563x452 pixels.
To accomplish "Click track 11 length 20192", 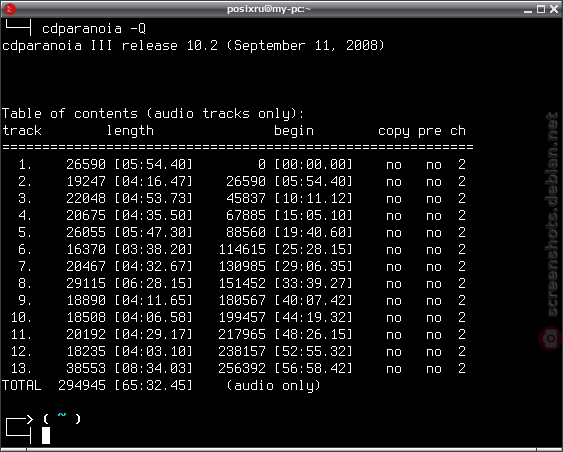I will coord(86,334).
